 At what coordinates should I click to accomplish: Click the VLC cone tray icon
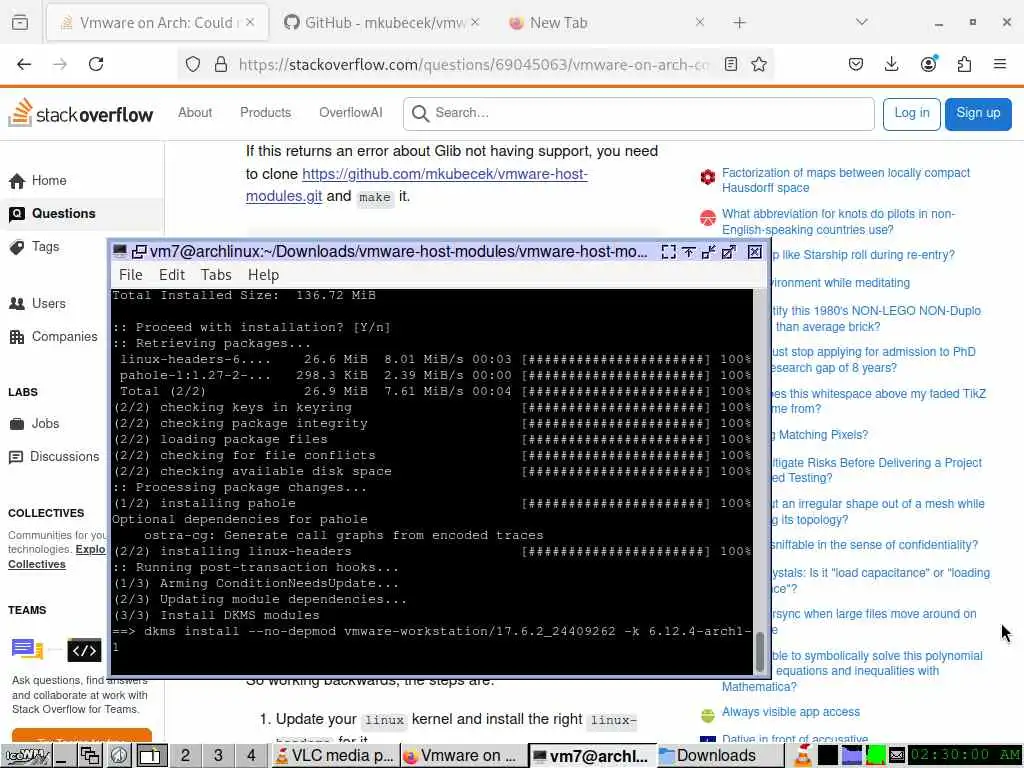click(803, 756)
